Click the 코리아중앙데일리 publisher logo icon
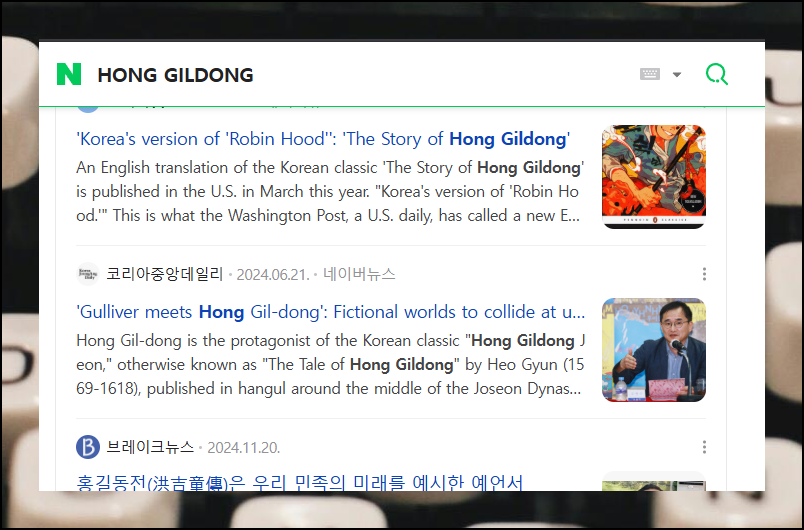The width and height of the screenshot is (804, 530). coord(88,274)
